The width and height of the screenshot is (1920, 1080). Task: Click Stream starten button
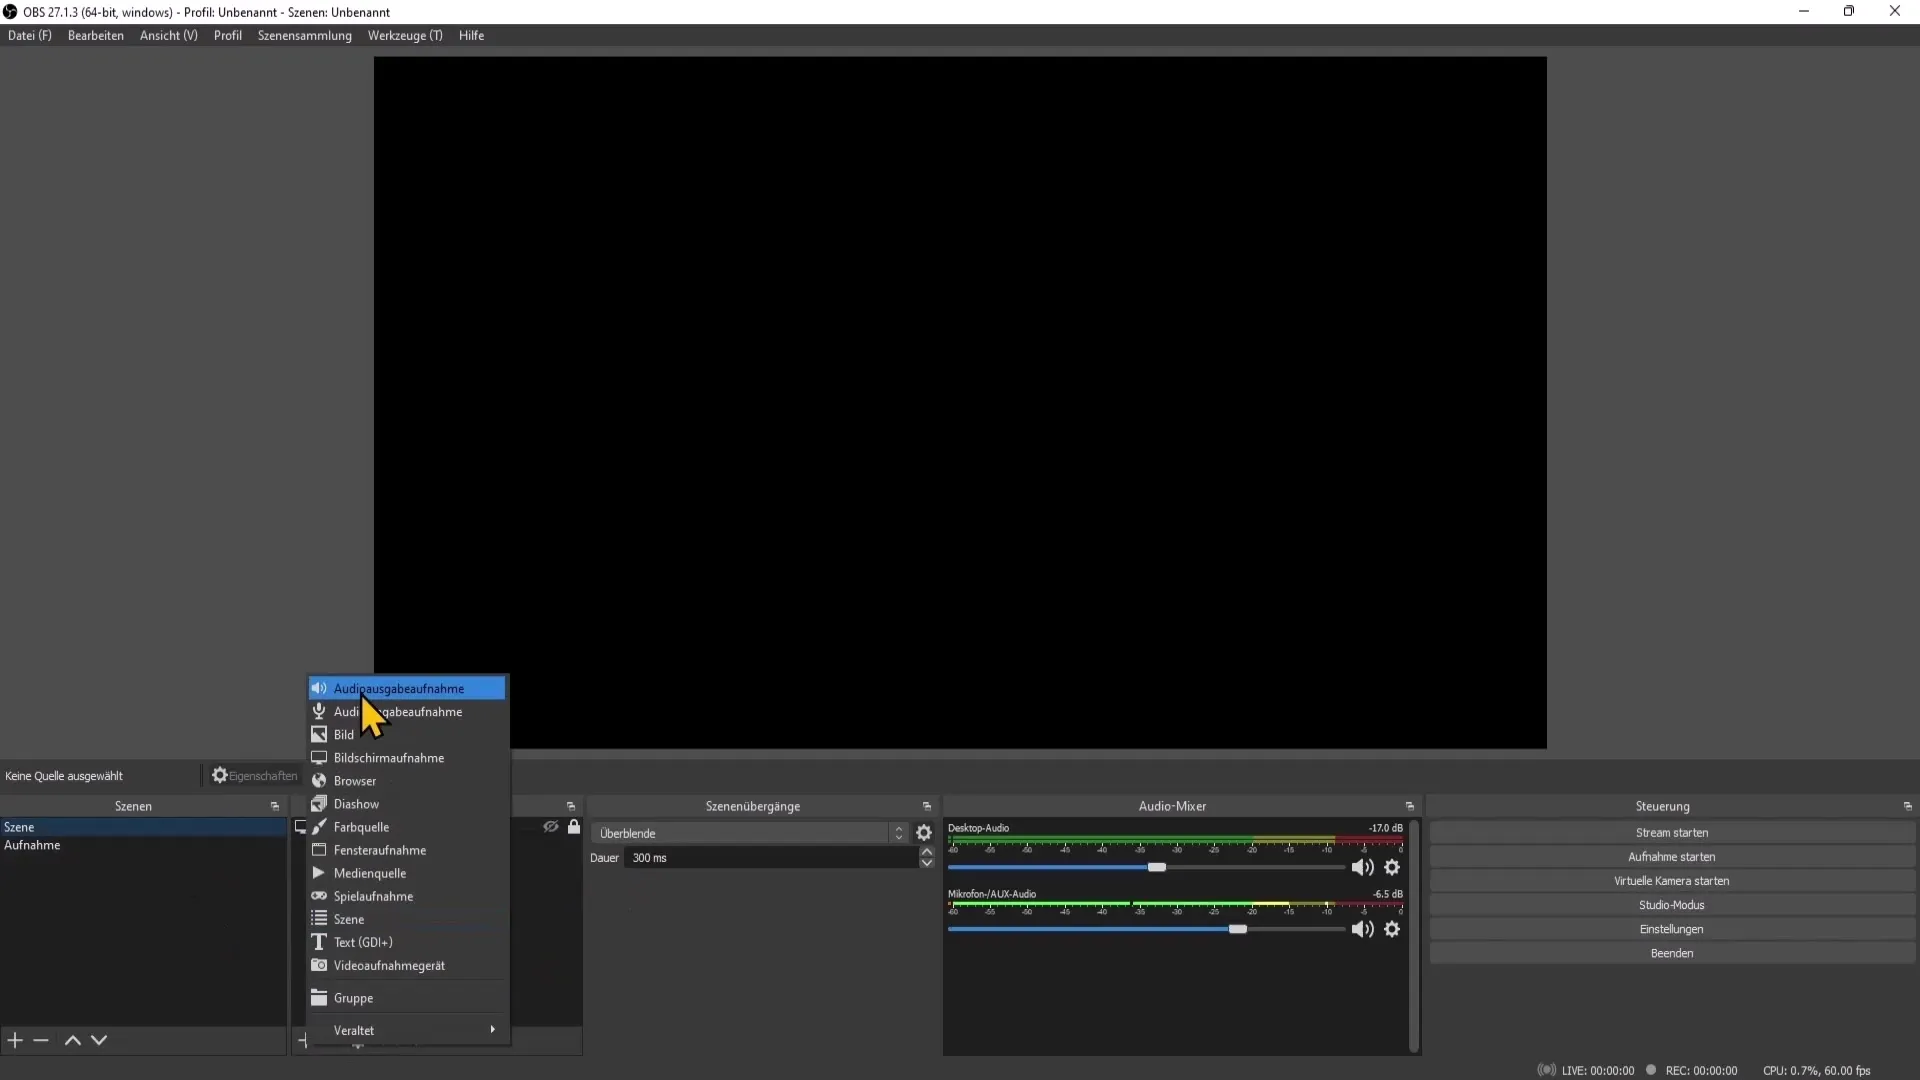point(1672,833)
